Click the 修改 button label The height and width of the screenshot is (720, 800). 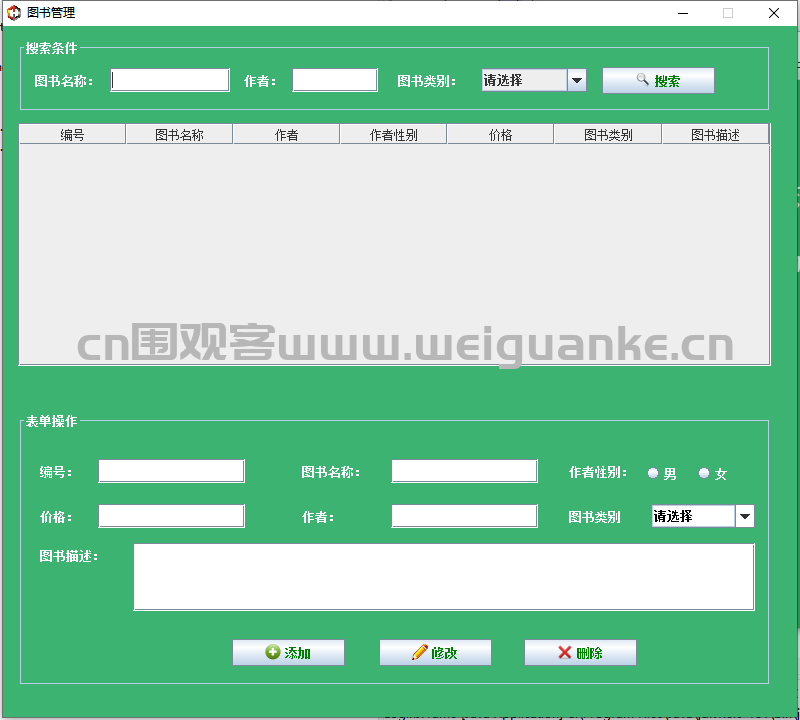click(444, 653)
